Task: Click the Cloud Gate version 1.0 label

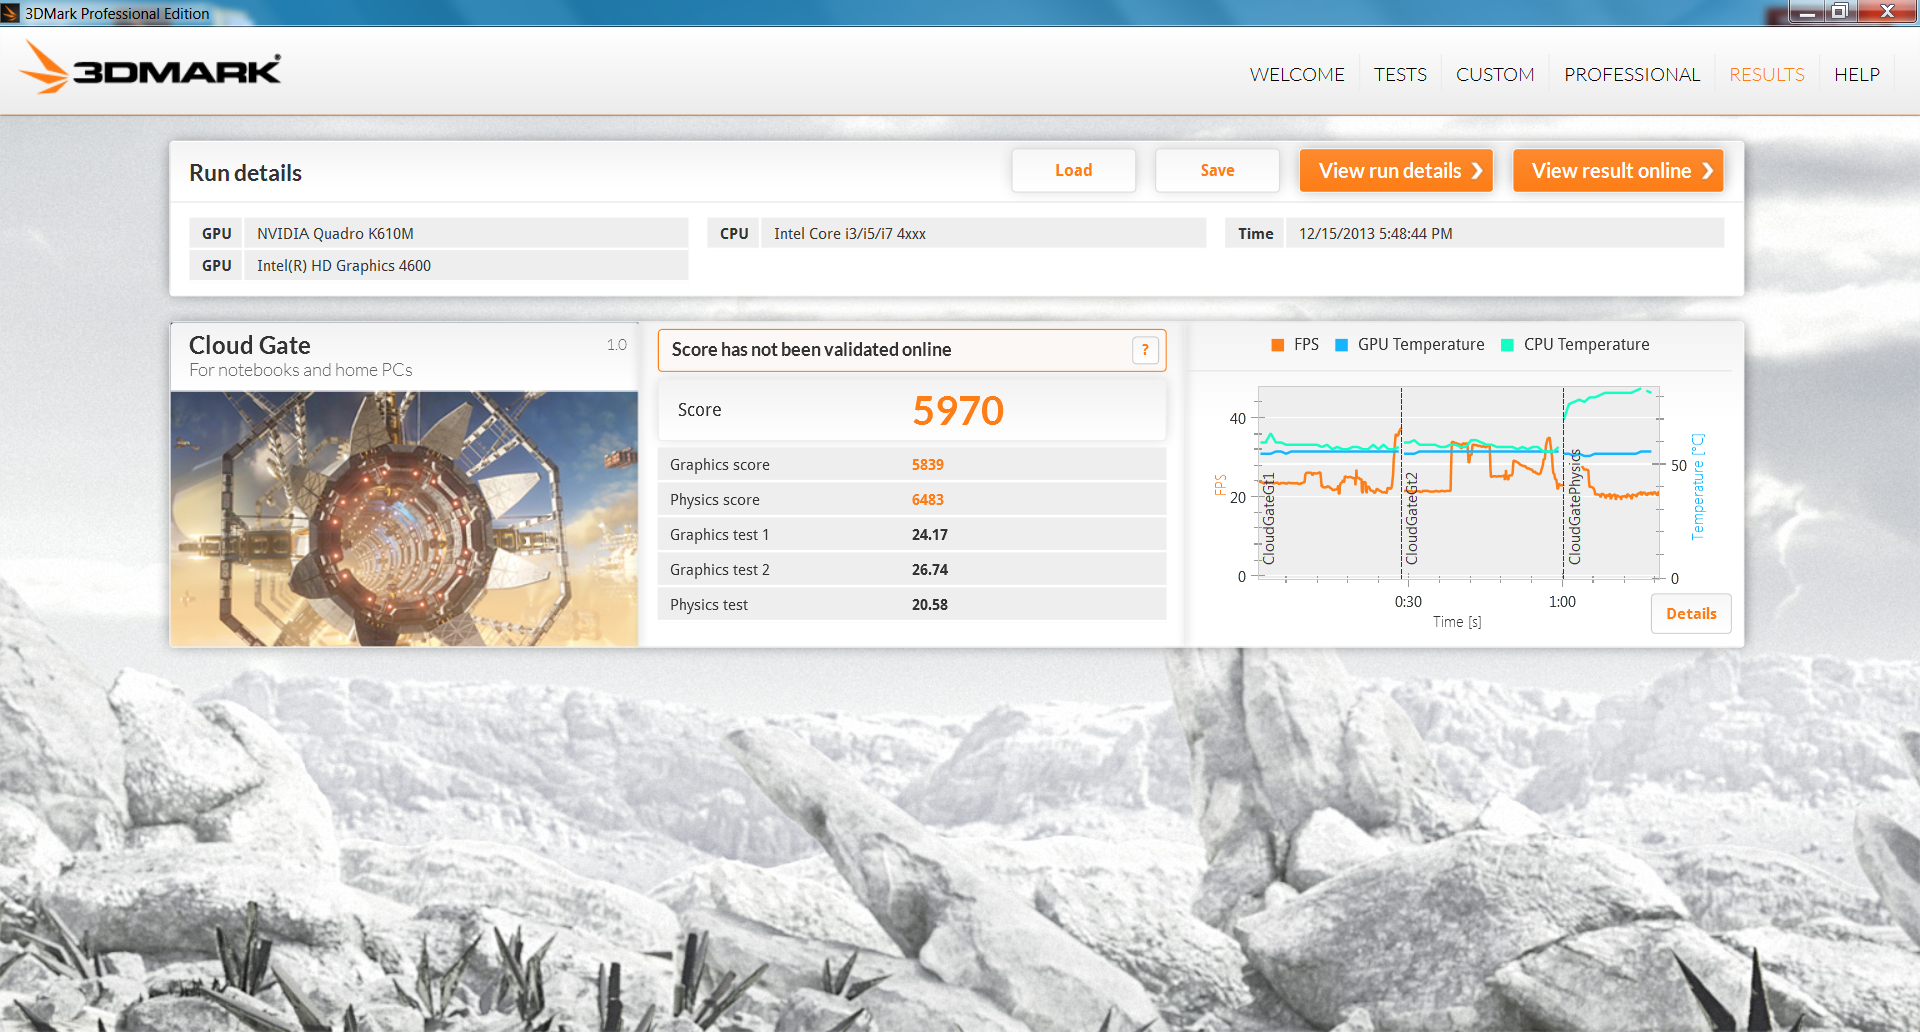Action: [x=616, y=345]
